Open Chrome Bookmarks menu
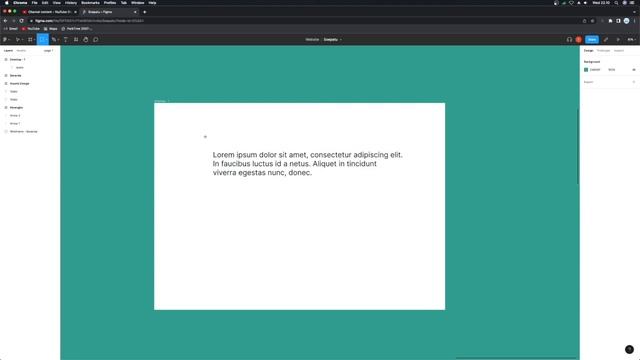Image resolution: width=640 pixels, height=360 pixels. pyautogui.click(x=91, y=3)
